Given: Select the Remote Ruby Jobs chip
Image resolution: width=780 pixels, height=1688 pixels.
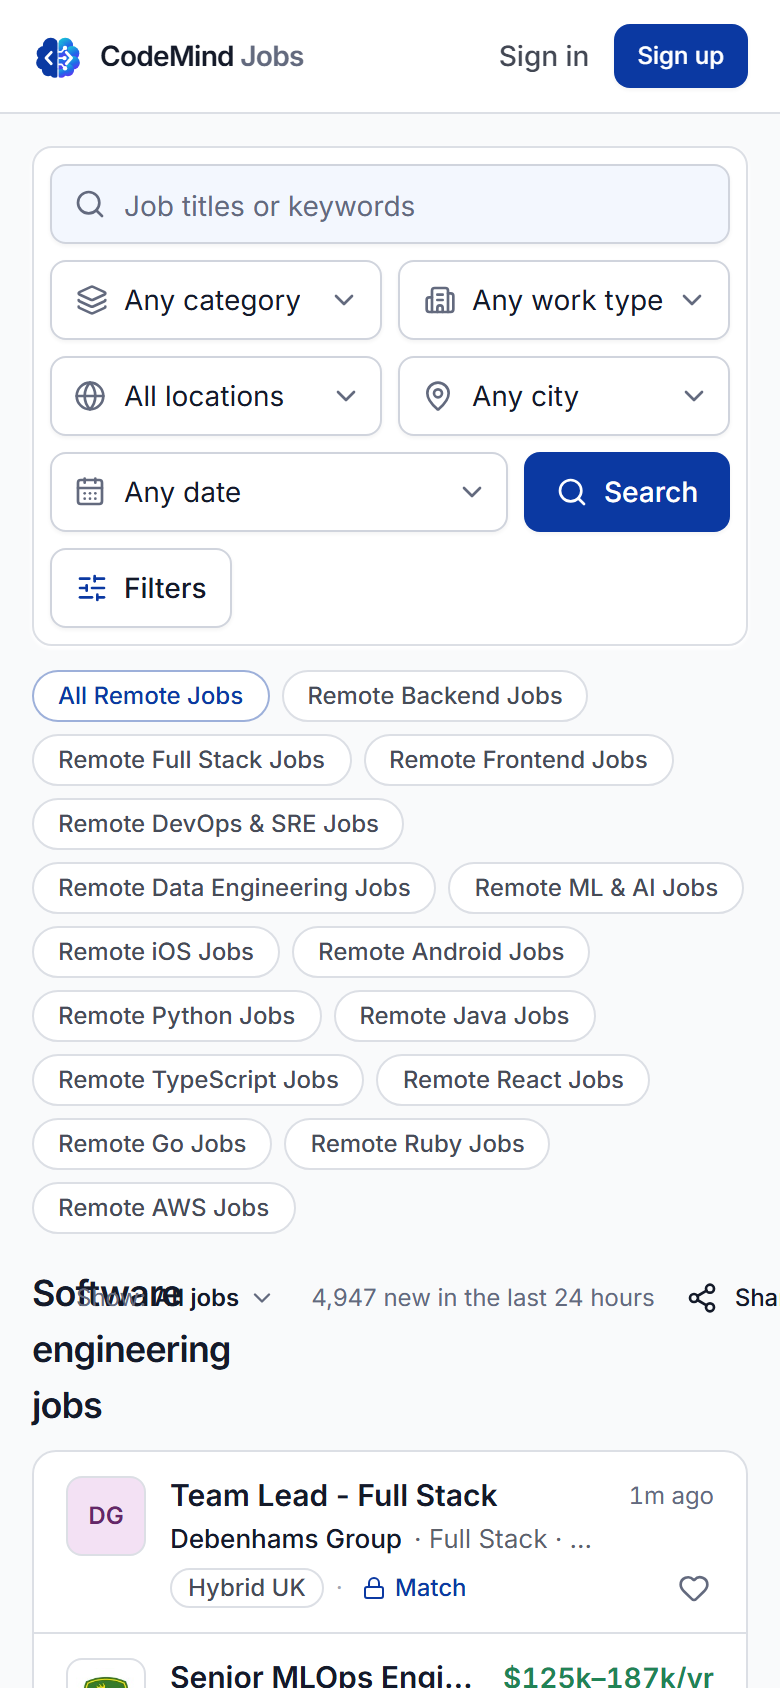Looking at the screenshot, I should (x=417, y=1144).
